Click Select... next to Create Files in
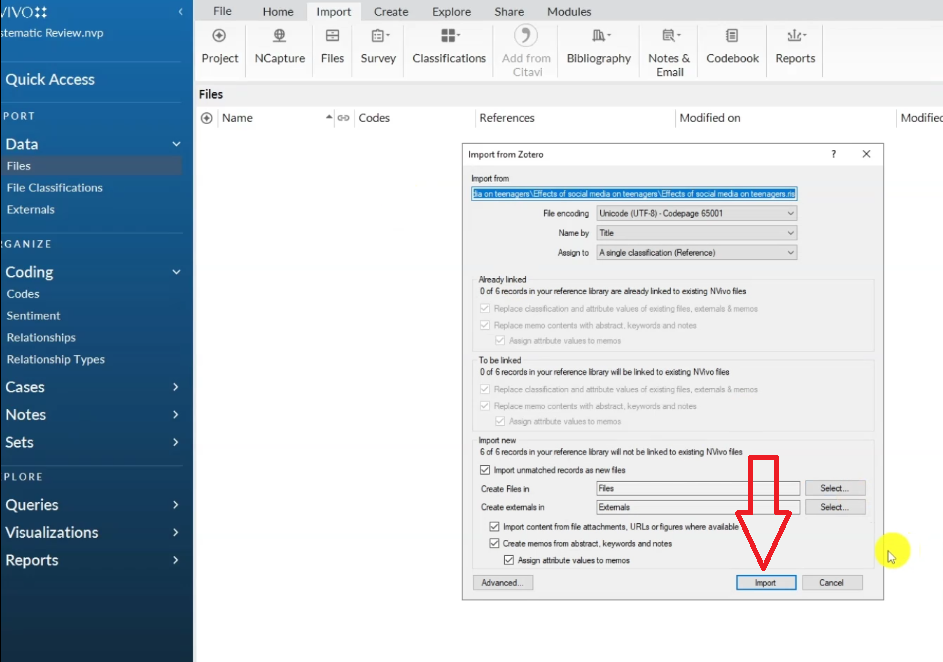 point(835,488)
